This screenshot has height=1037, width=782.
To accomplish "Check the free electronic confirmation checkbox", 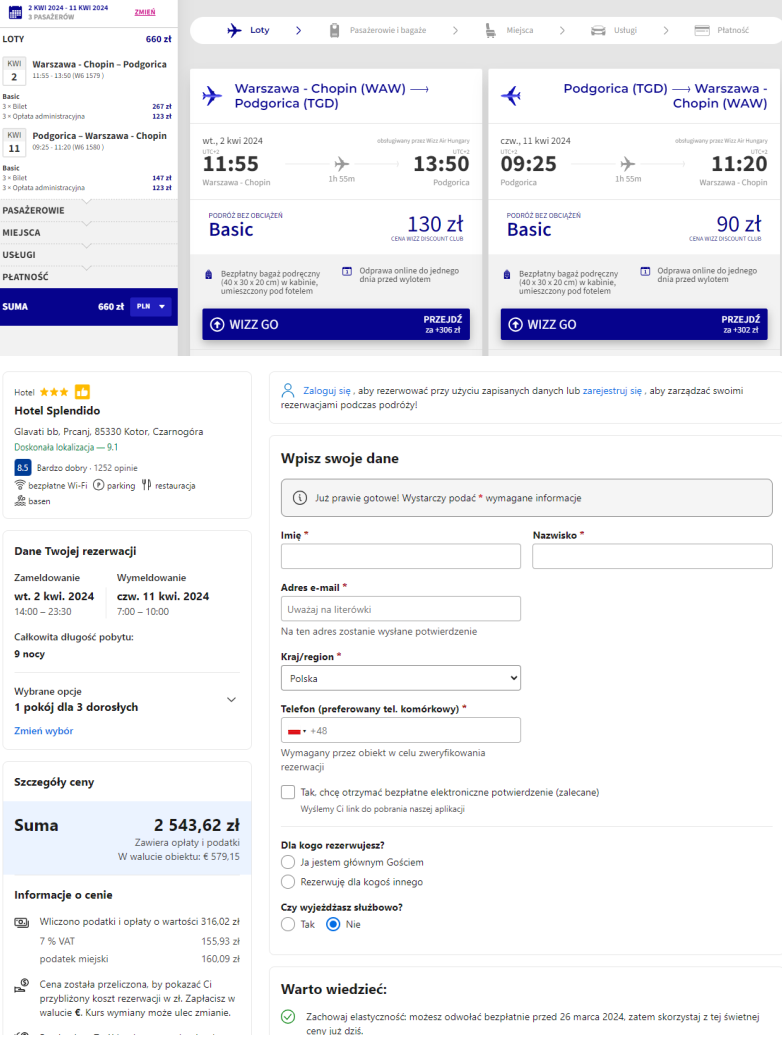I will [x=288, y=792].
